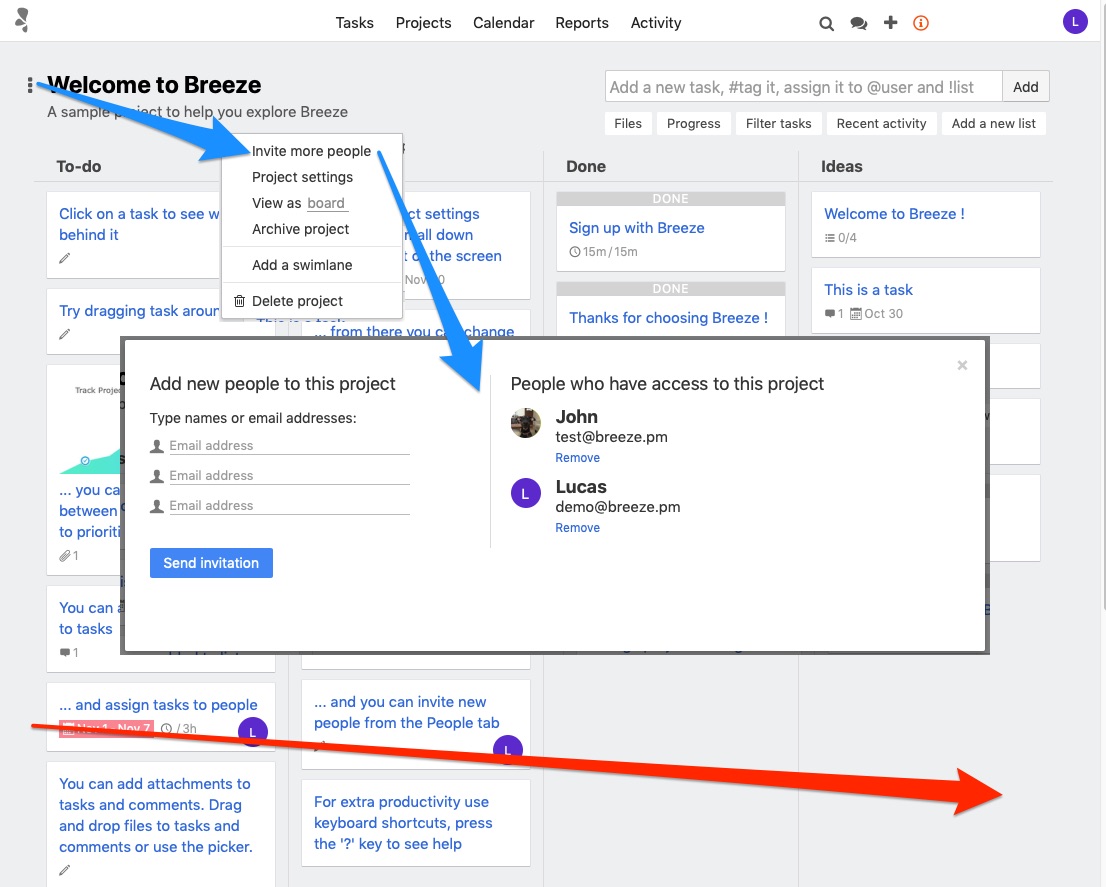Close the invite dialog with X
This screenshot has width=1106, height=887.
click(x=962, y=365)
